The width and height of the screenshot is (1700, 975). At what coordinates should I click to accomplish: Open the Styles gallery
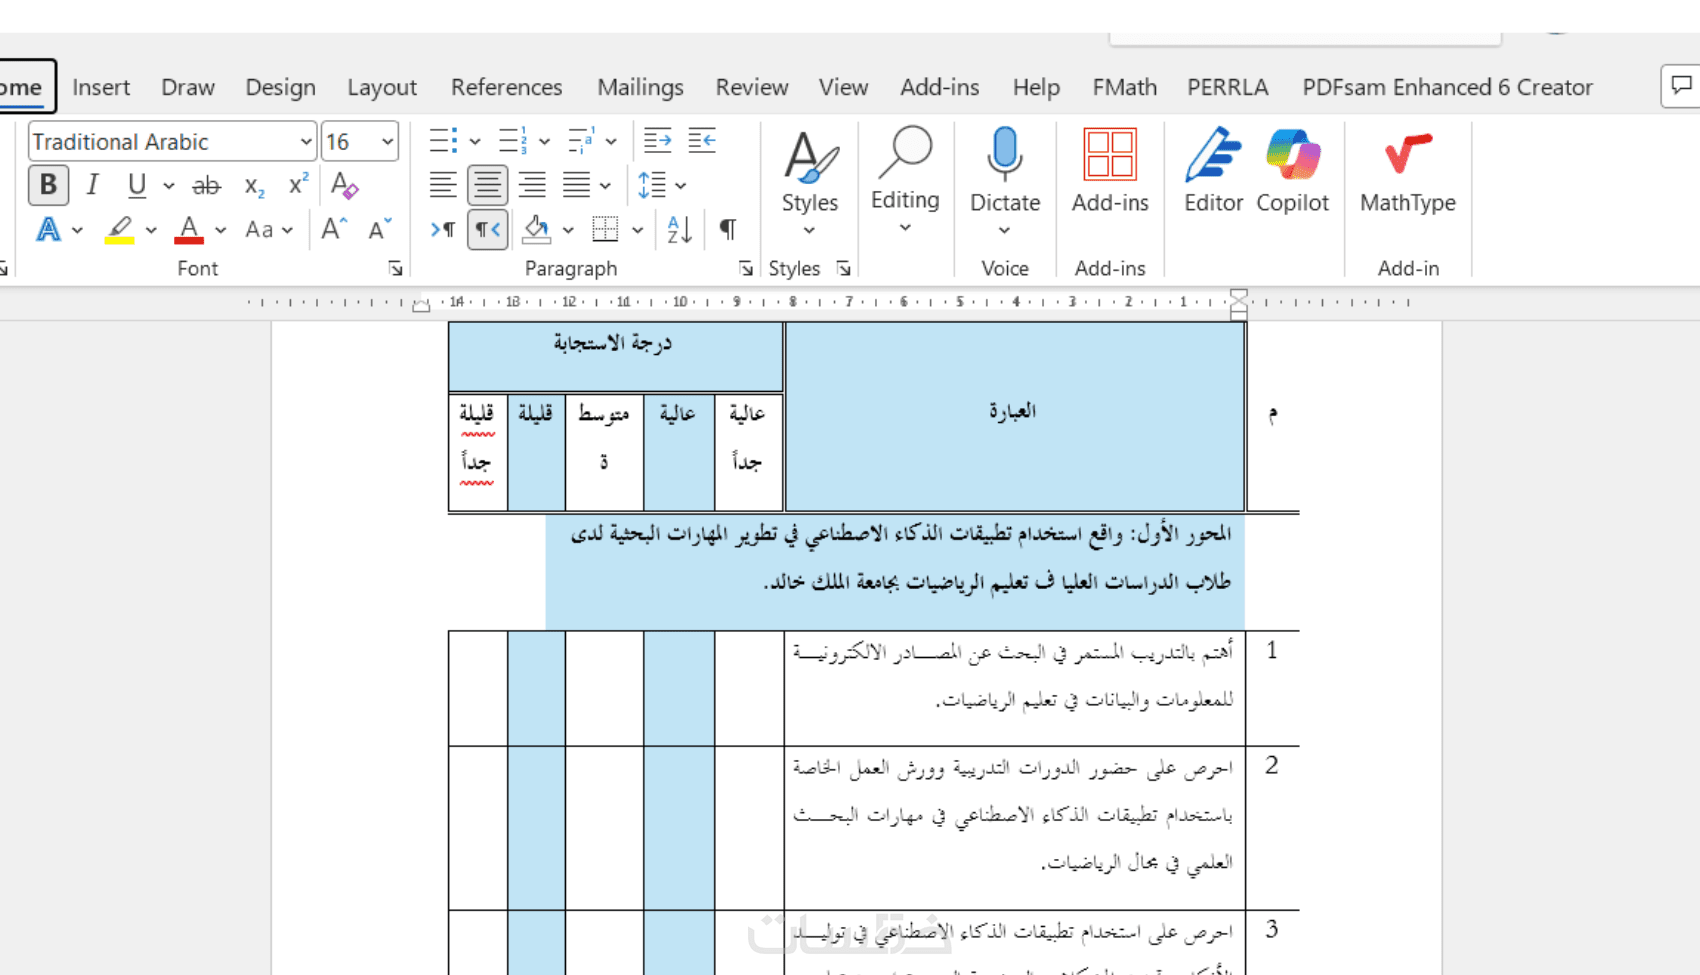[x=810, y=182]
